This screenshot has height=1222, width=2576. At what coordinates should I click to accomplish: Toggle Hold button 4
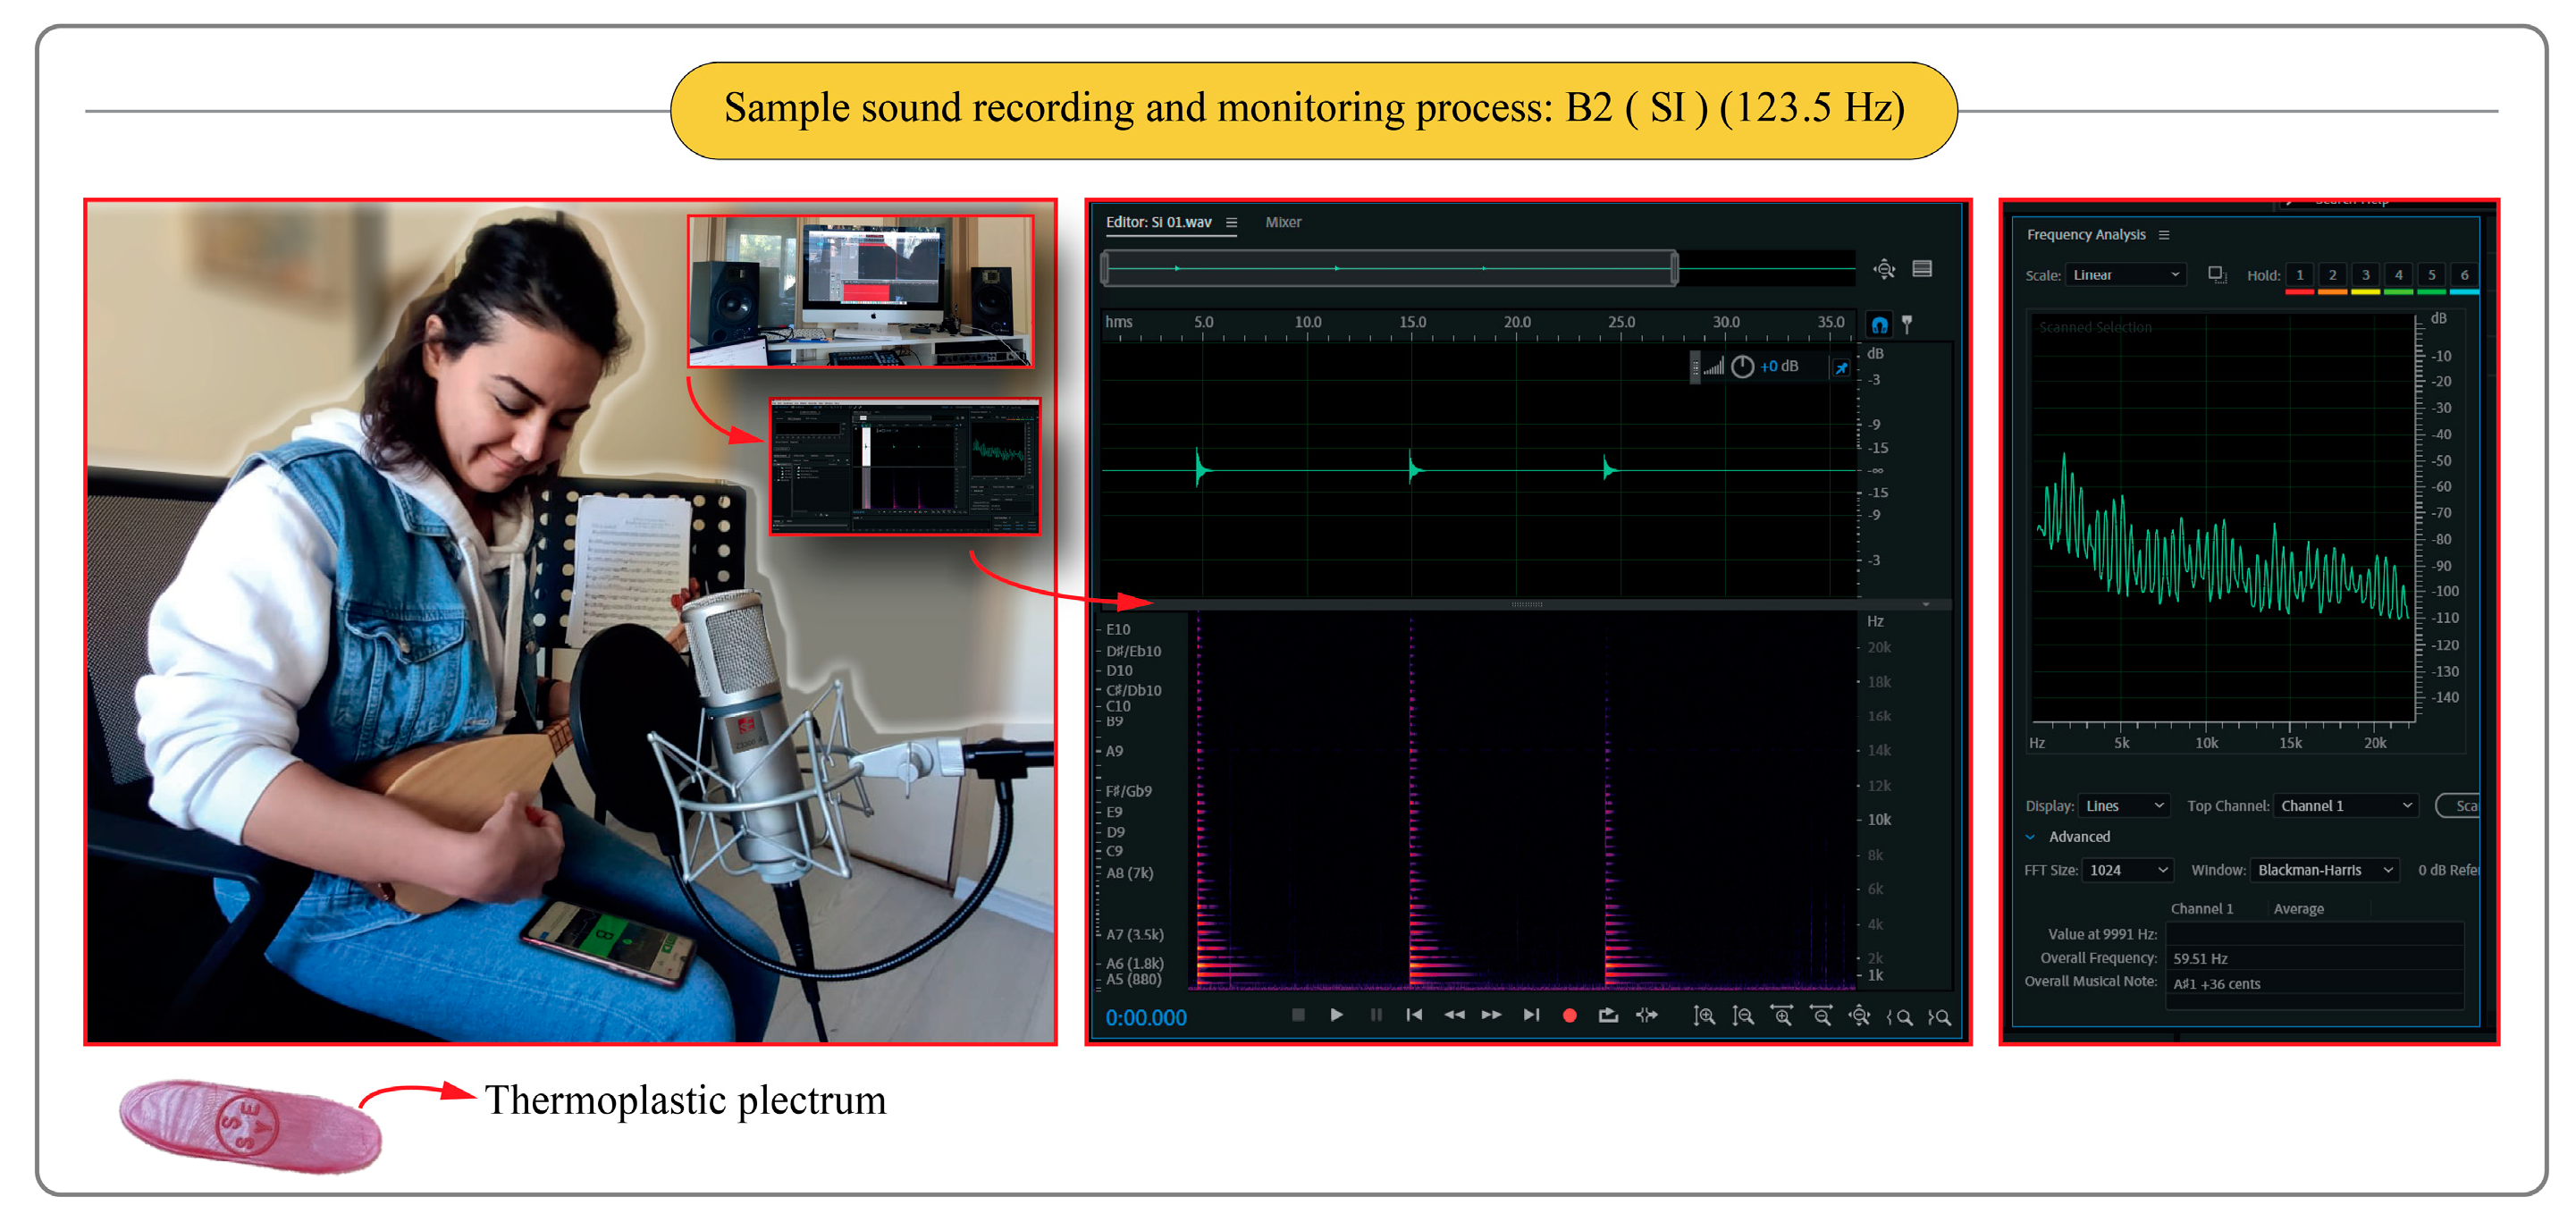(2398, 275)
